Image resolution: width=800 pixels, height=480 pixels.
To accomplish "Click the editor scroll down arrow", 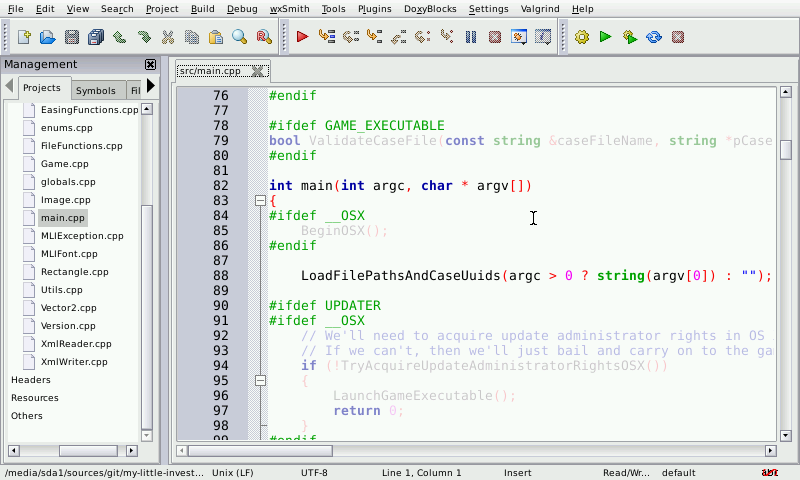I will tap(786, 436).
